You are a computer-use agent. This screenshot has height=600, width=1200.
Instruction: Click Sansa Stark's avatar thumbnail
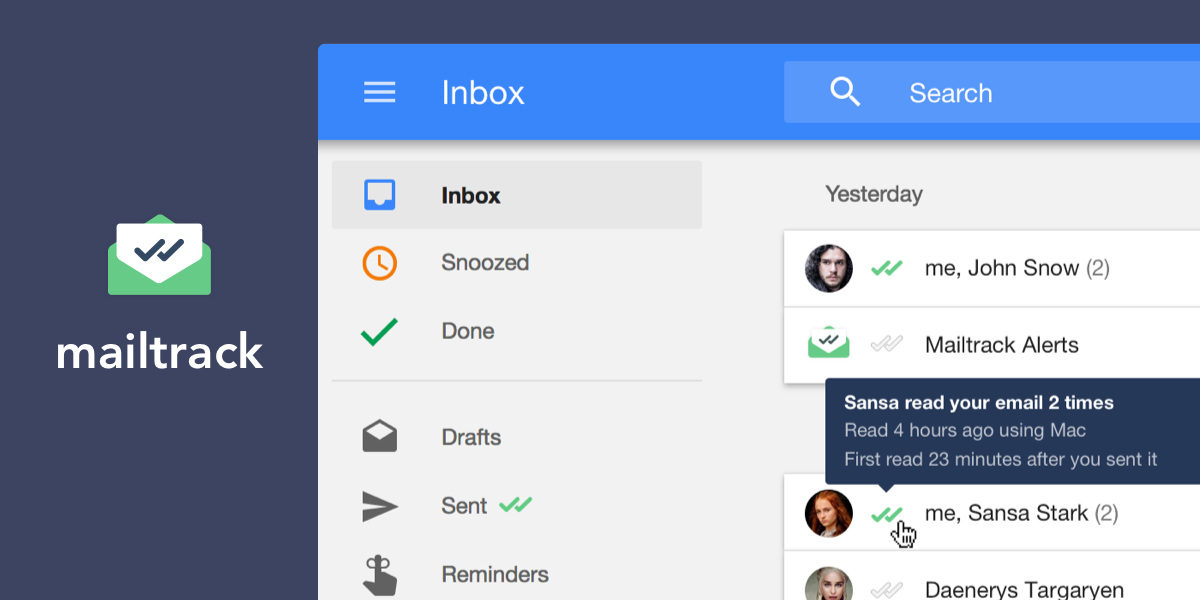828,513
